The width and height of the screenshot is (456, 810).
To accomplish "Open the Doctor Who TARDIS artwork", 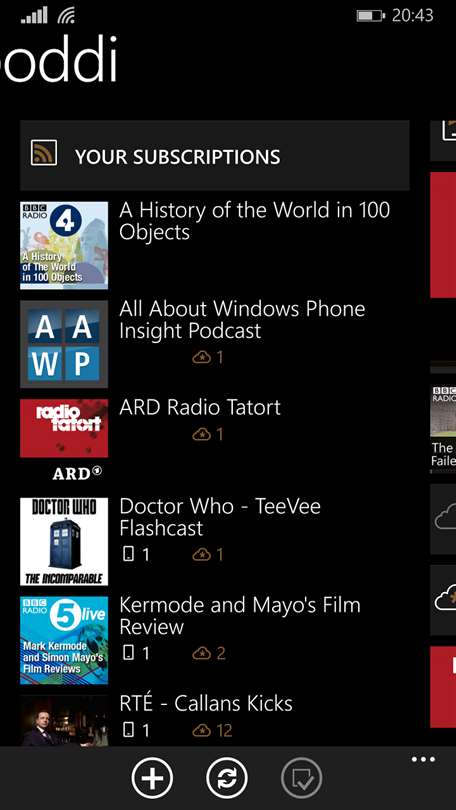I will 64,541.
